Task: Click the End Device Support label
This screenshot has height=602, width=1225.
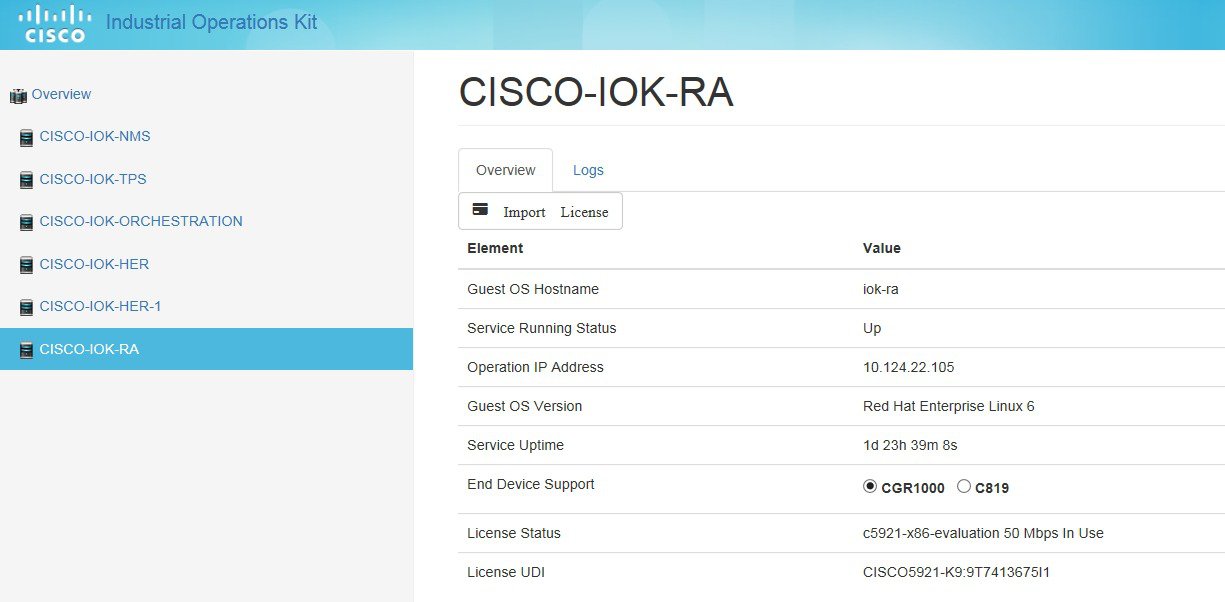Action: coord(531,484)
